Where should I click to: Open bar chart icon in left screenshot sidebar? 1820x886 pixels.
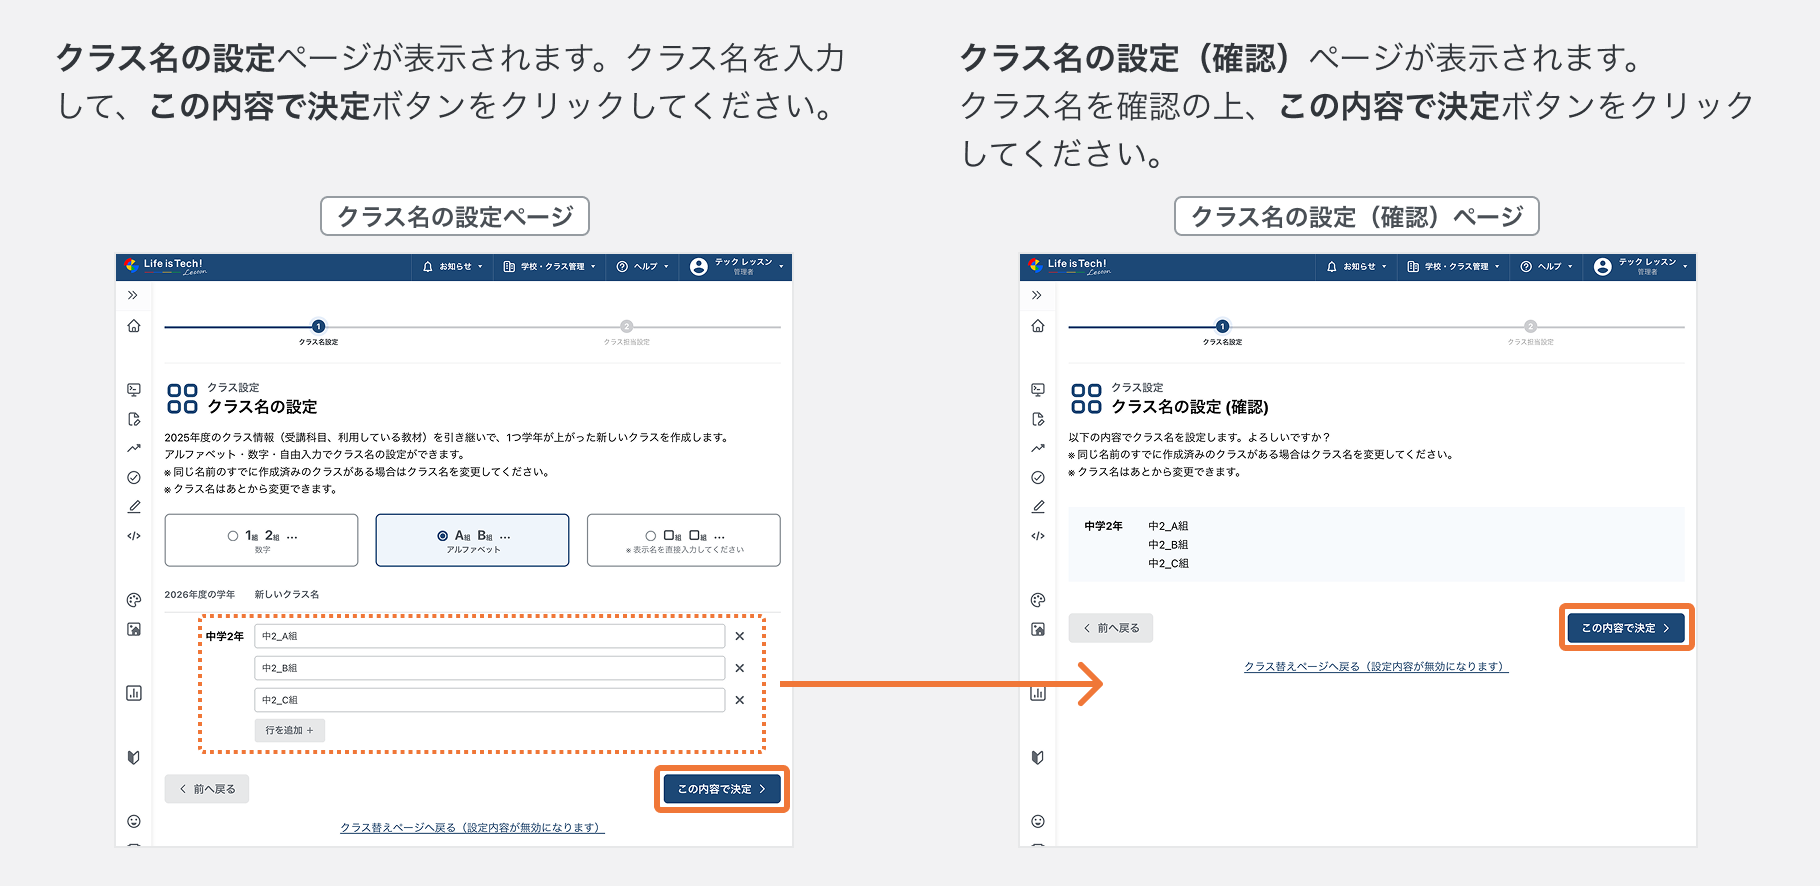134,693
